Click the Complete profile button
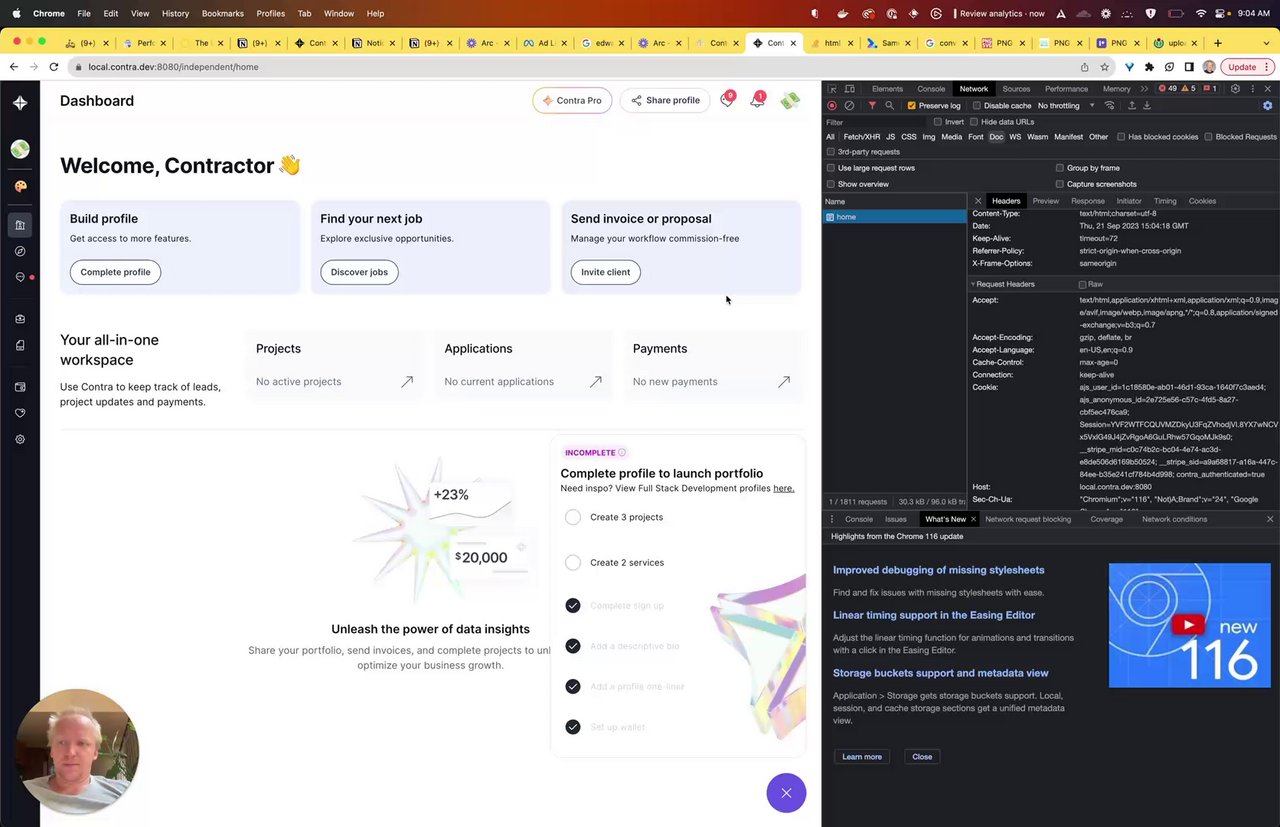 (115, 272)
